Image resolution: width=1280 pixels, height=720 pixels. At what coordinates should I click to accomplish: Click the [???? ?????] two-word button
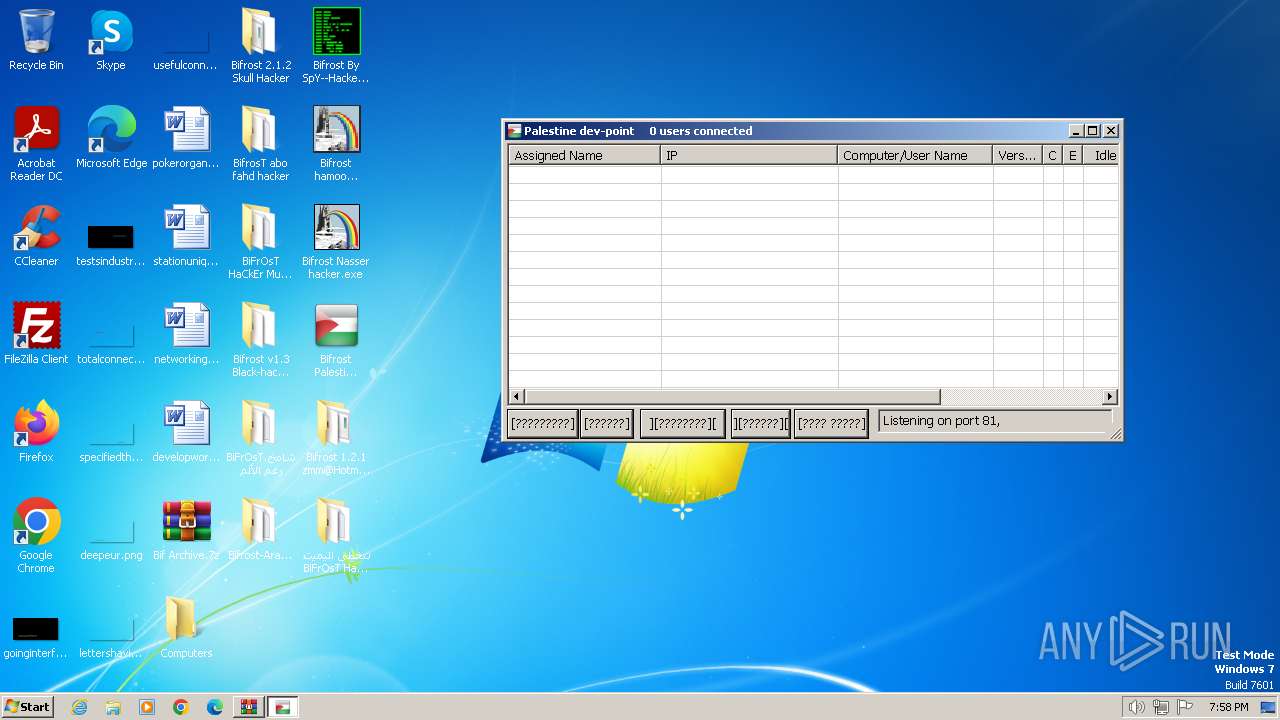[x=831, y=423]
